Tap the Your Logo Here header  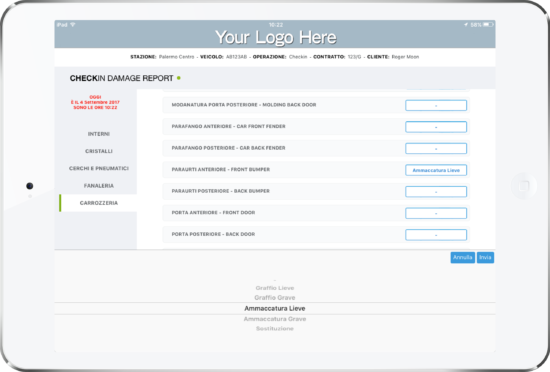276,38
